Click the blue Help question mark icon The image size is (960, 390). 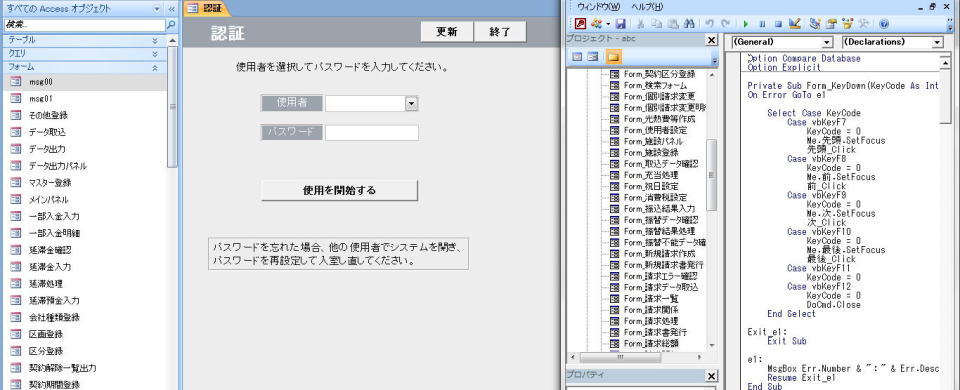[x=884, y=24]
